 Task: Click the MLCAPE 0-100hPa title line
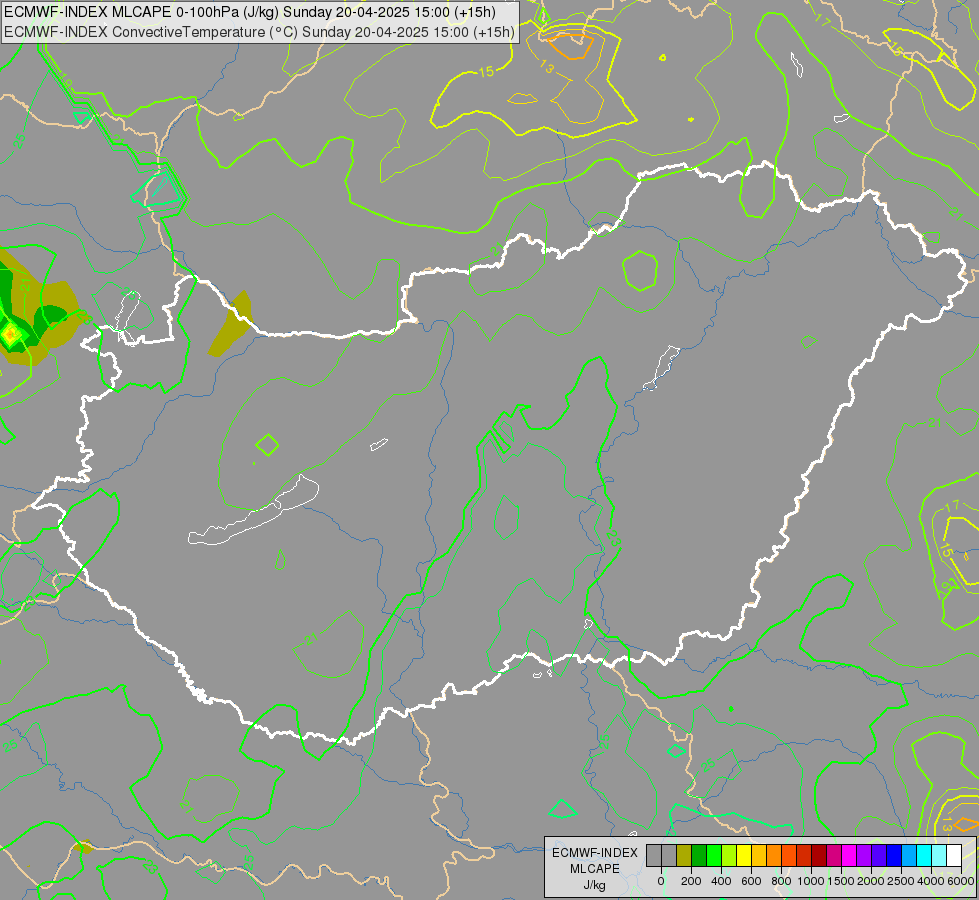[250, 12]
